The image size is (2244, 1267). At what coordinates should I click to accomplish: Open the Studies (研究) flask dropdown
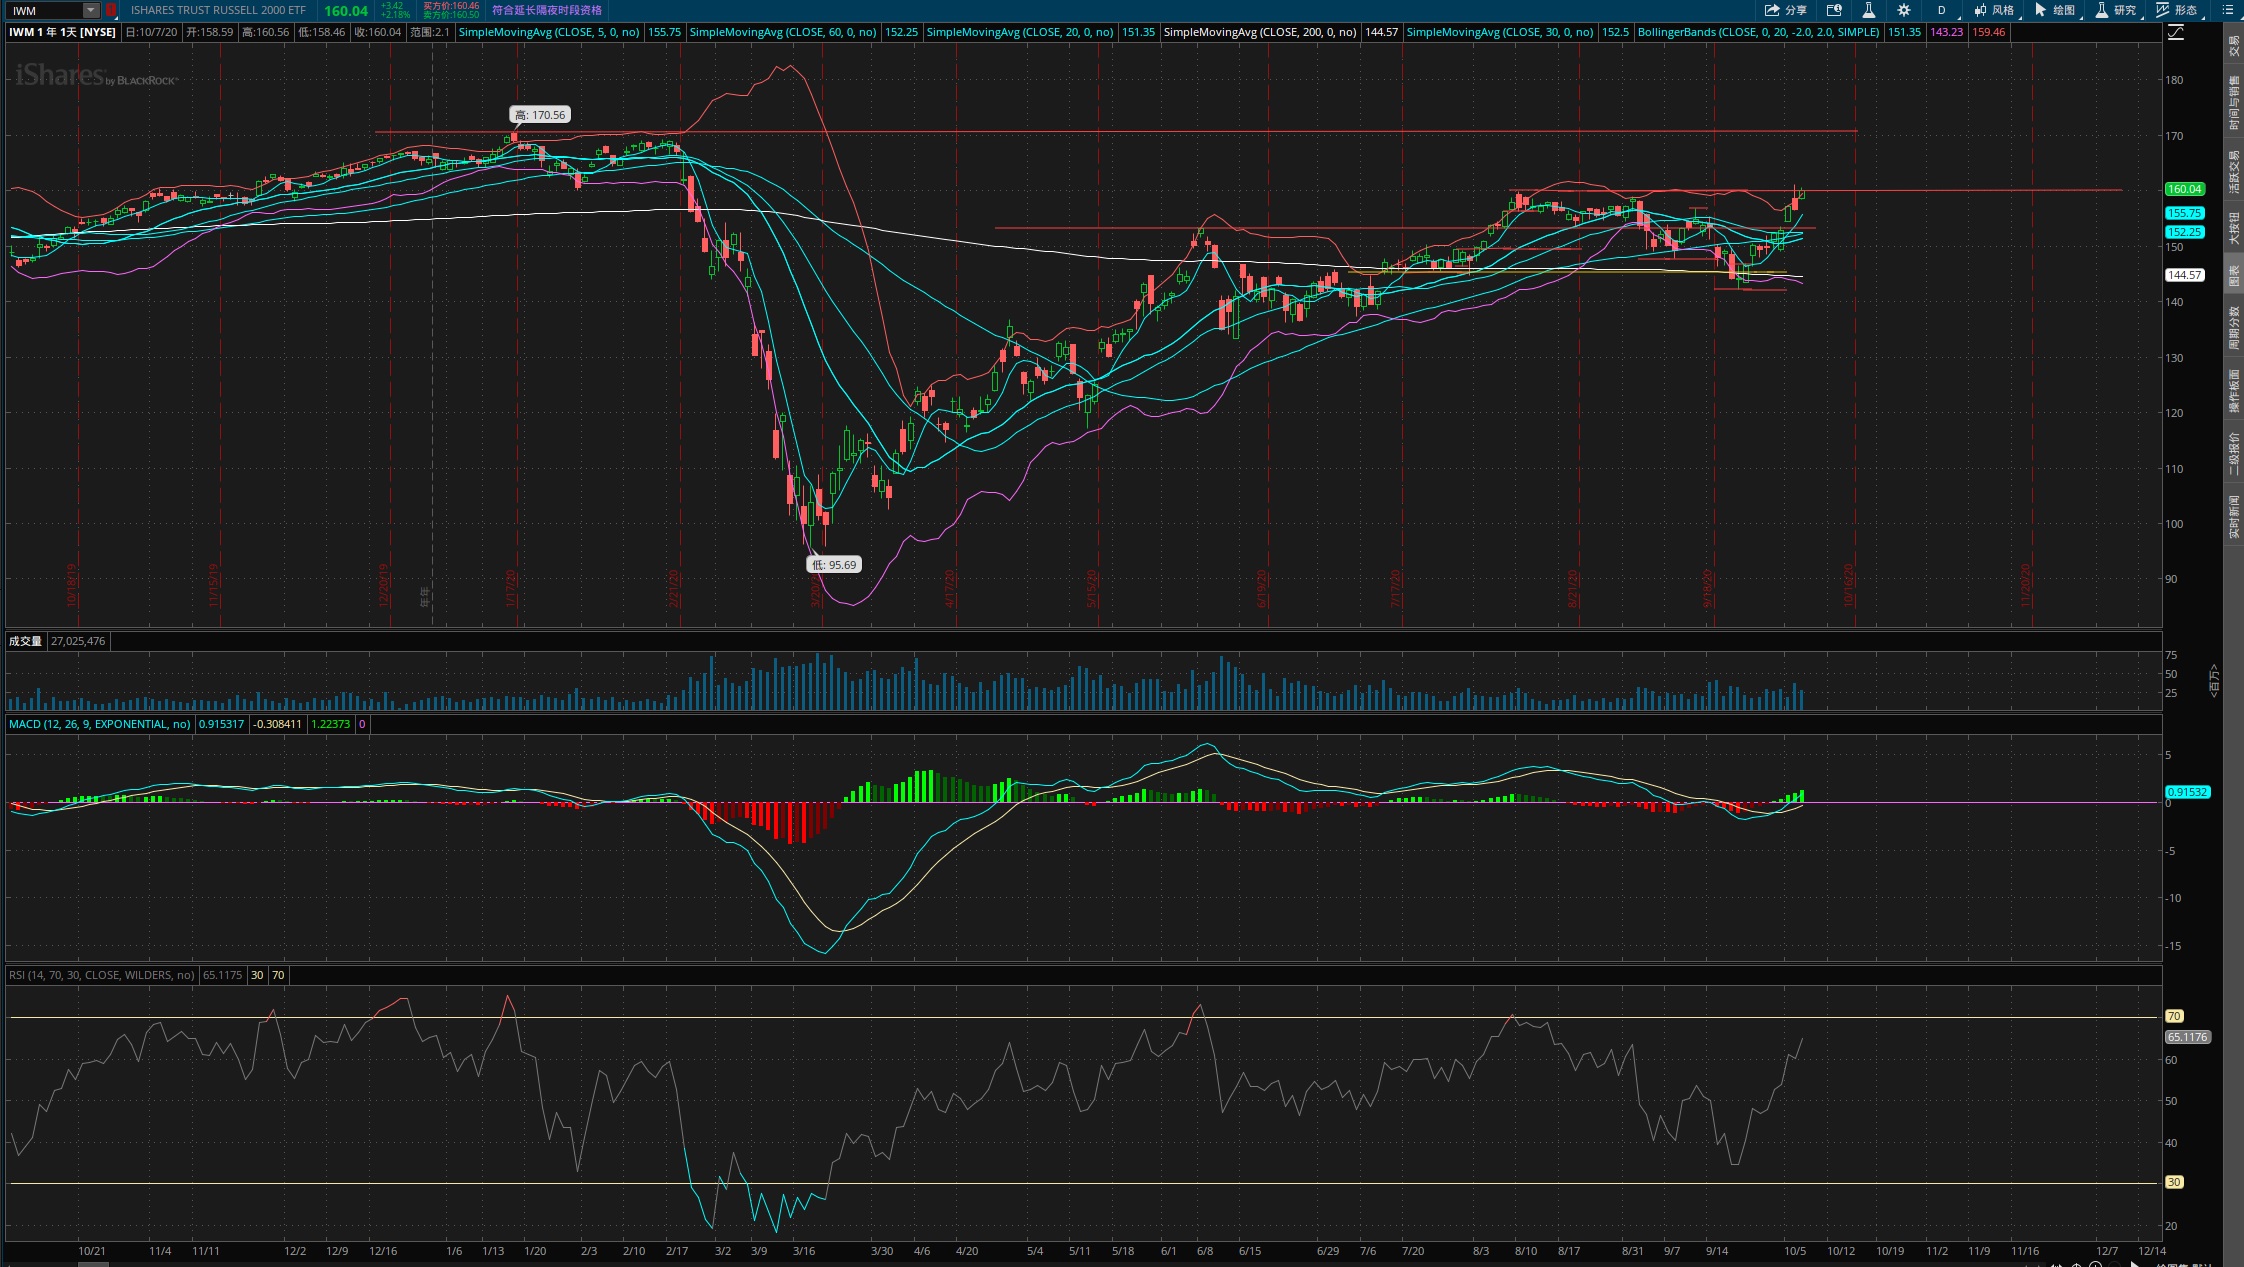coord(2116,10)
